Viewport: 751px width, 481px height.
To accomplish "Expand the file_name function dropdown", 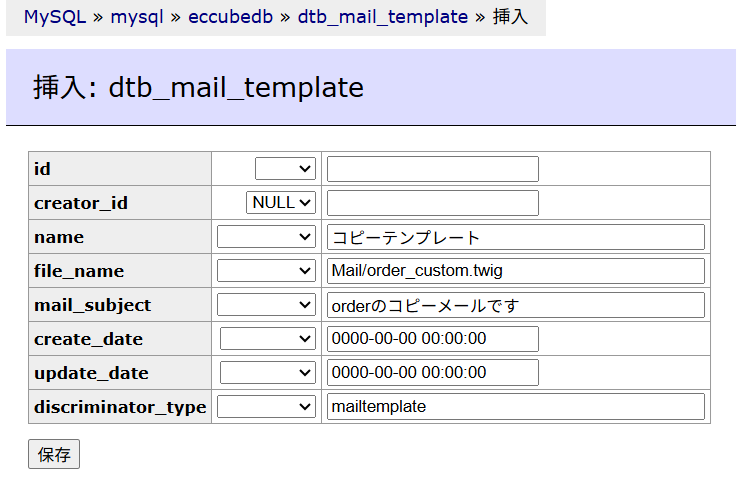I will tap(266, 271).
